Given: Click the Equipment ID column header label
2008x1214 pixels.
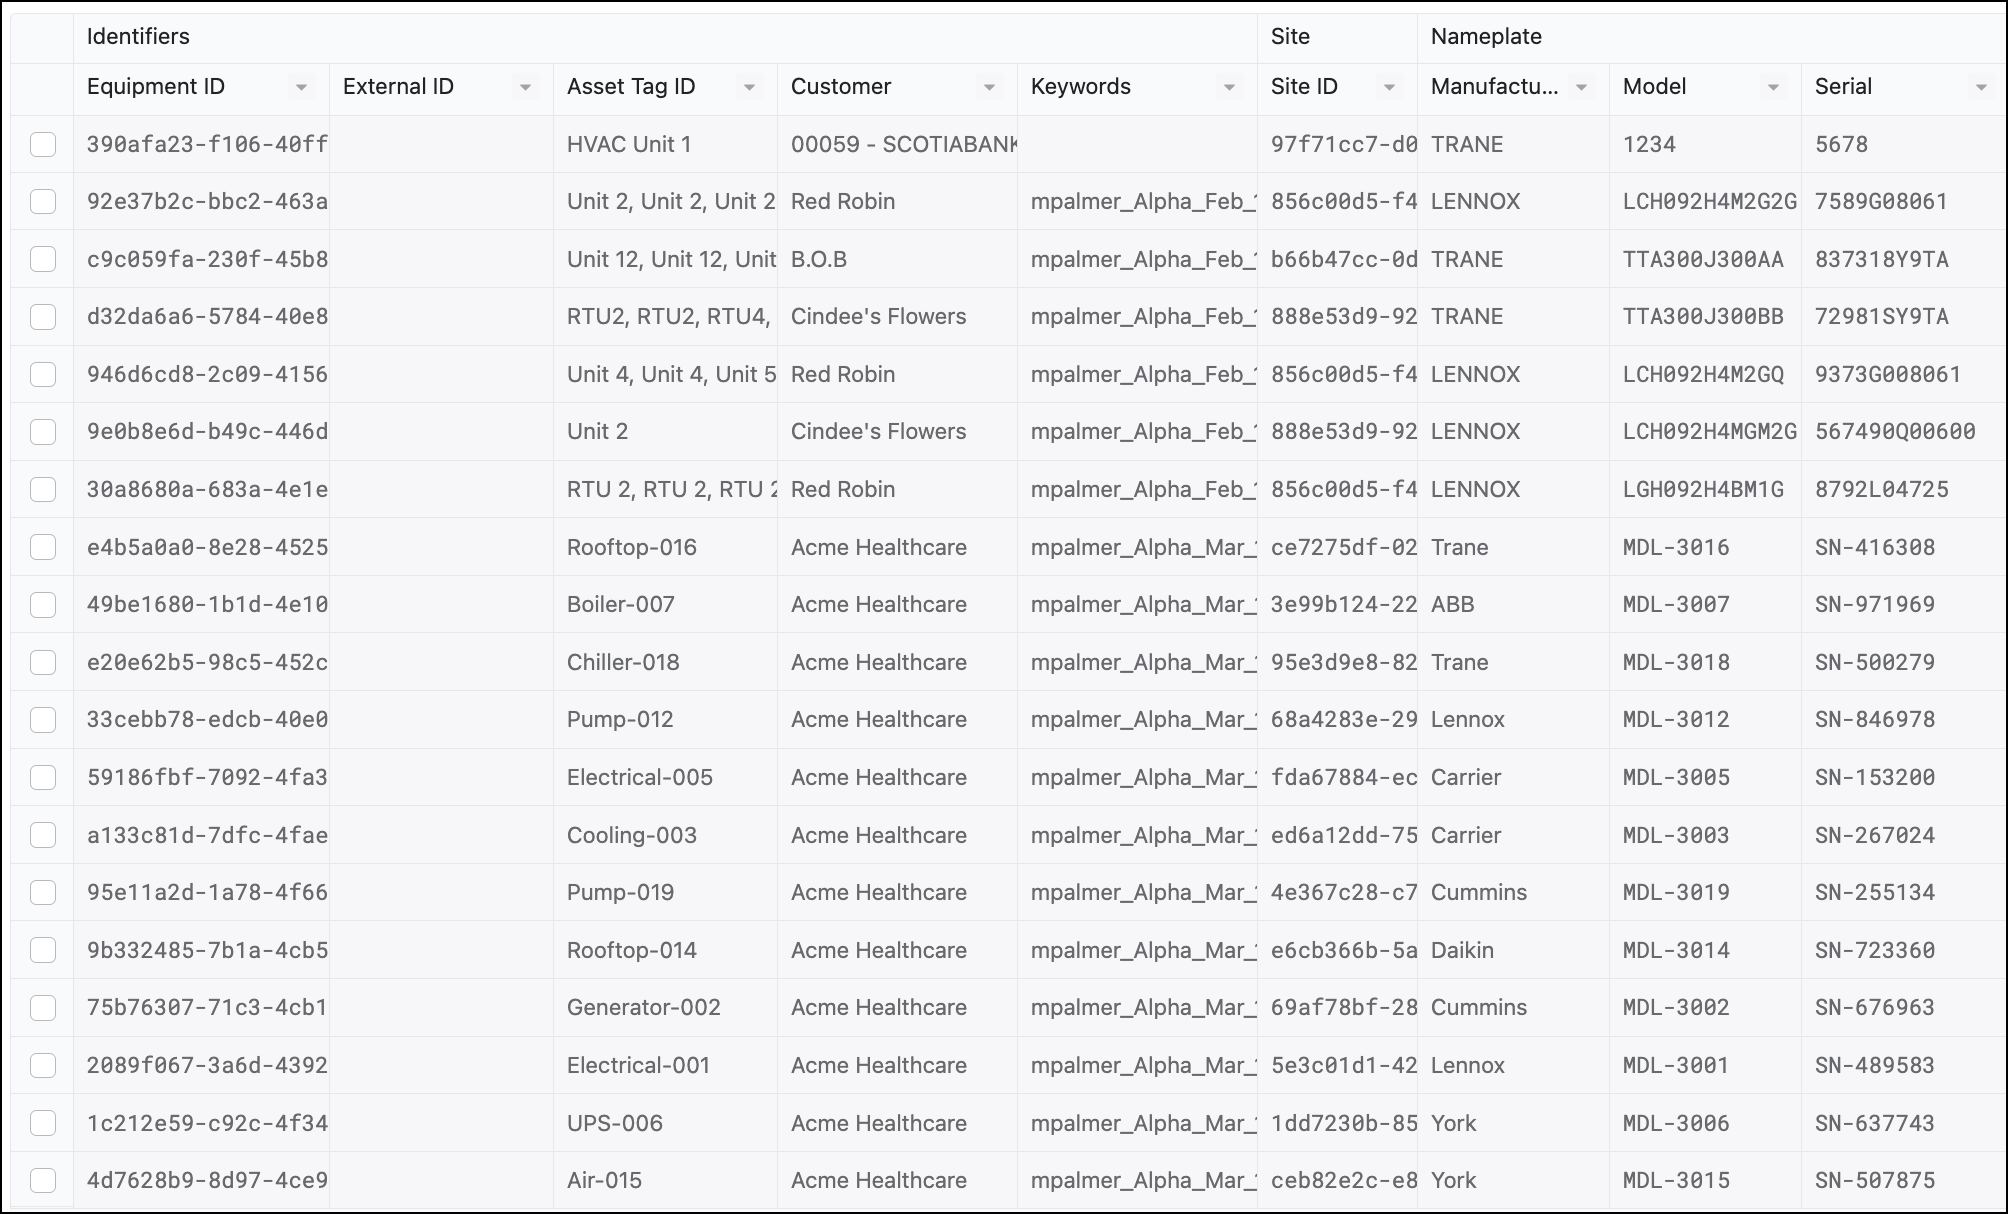Looking at the screenshot, I should click(156, 87).
